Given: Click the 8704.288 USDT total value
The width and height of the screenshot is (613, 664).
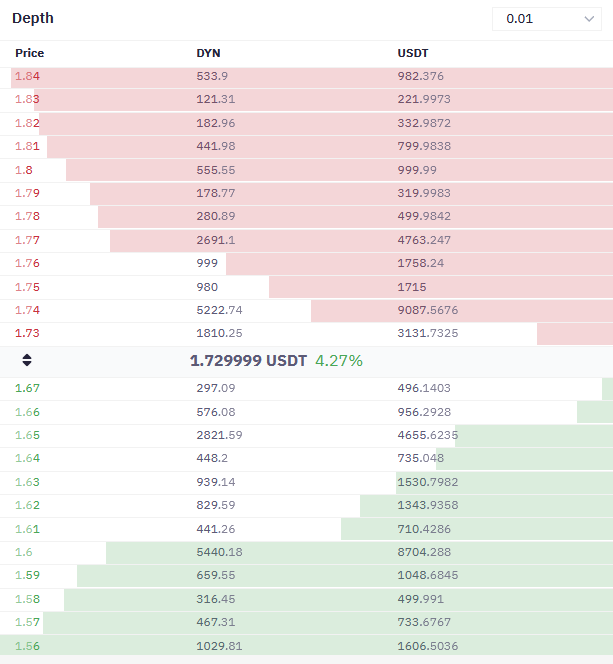Looking at the screenshot, I should (424, 552).
